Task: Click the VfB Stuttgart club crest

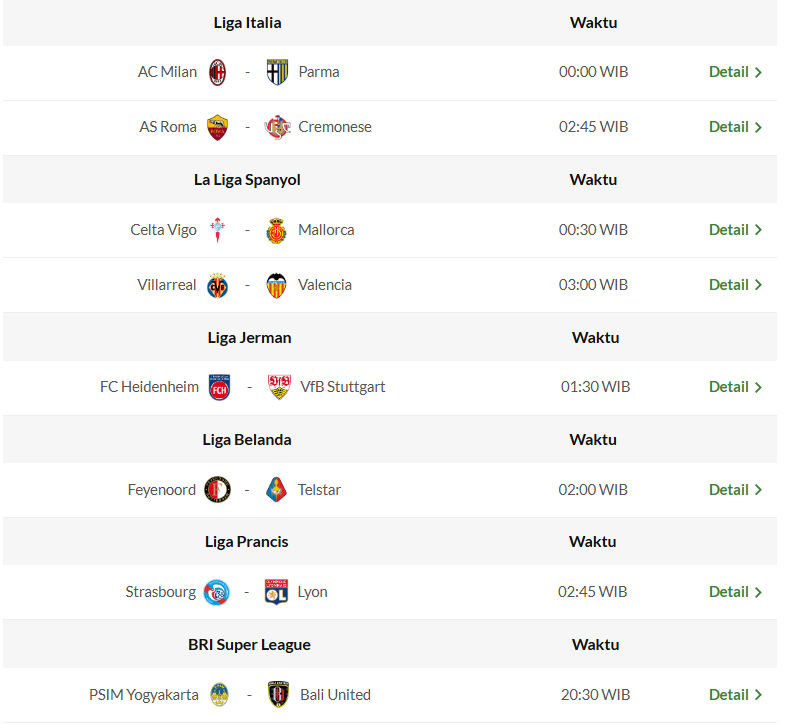Action: pyautogui.click(x=279, y=387)
